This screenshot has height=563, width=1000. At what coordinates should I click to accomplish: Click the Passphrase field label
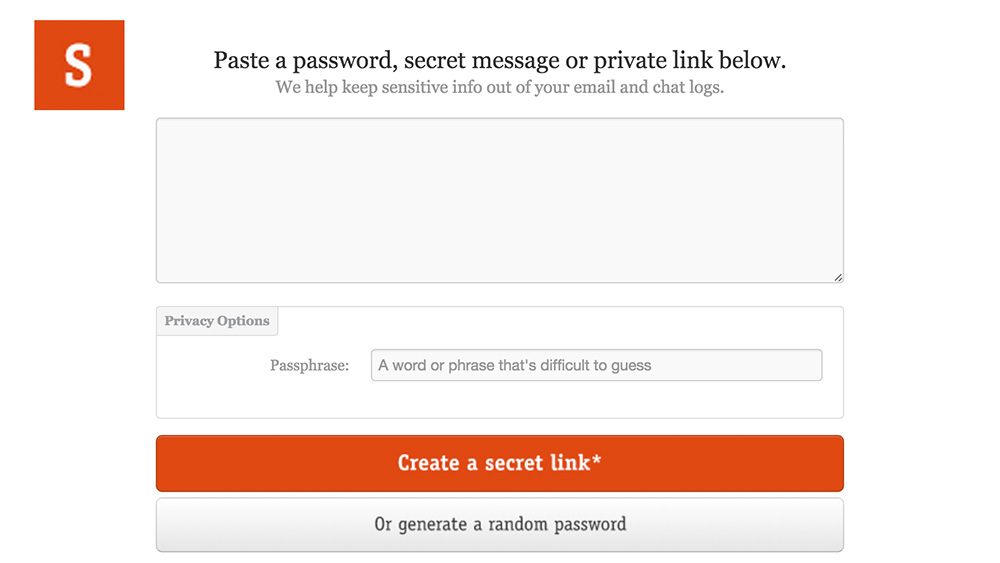tap(309, 366)
